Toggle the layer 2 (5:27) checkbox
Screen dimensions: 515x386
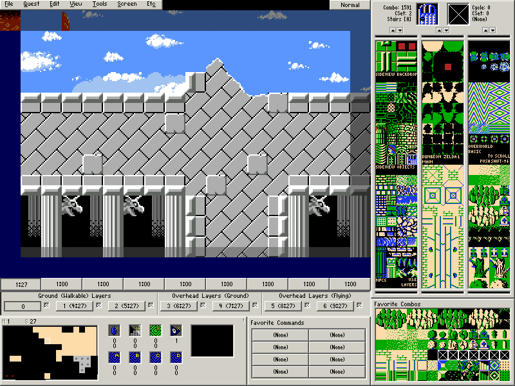[x=150, y=305]
